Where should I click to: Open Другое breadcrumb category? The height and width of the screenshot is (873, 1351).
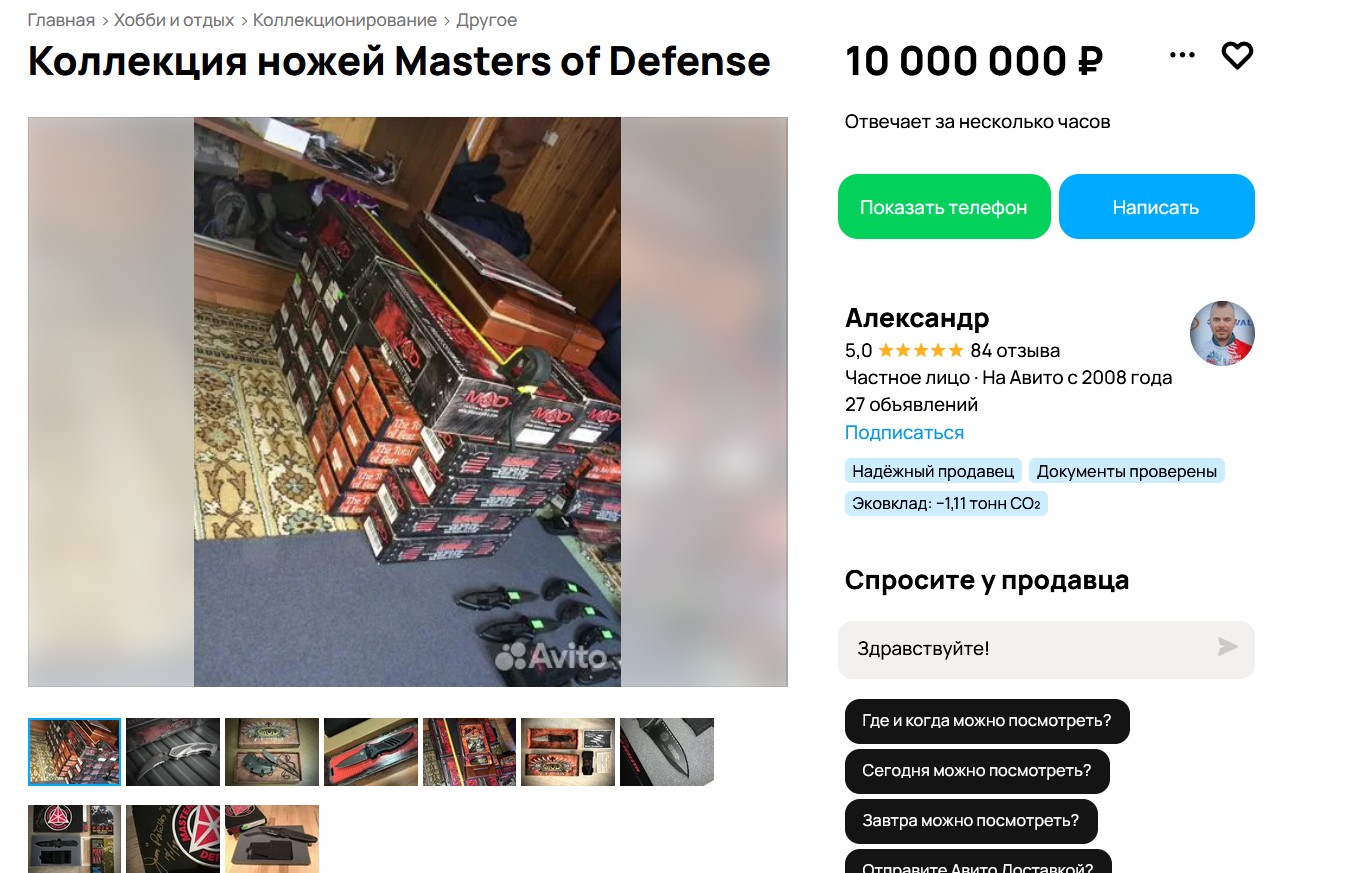pos(487,20)
